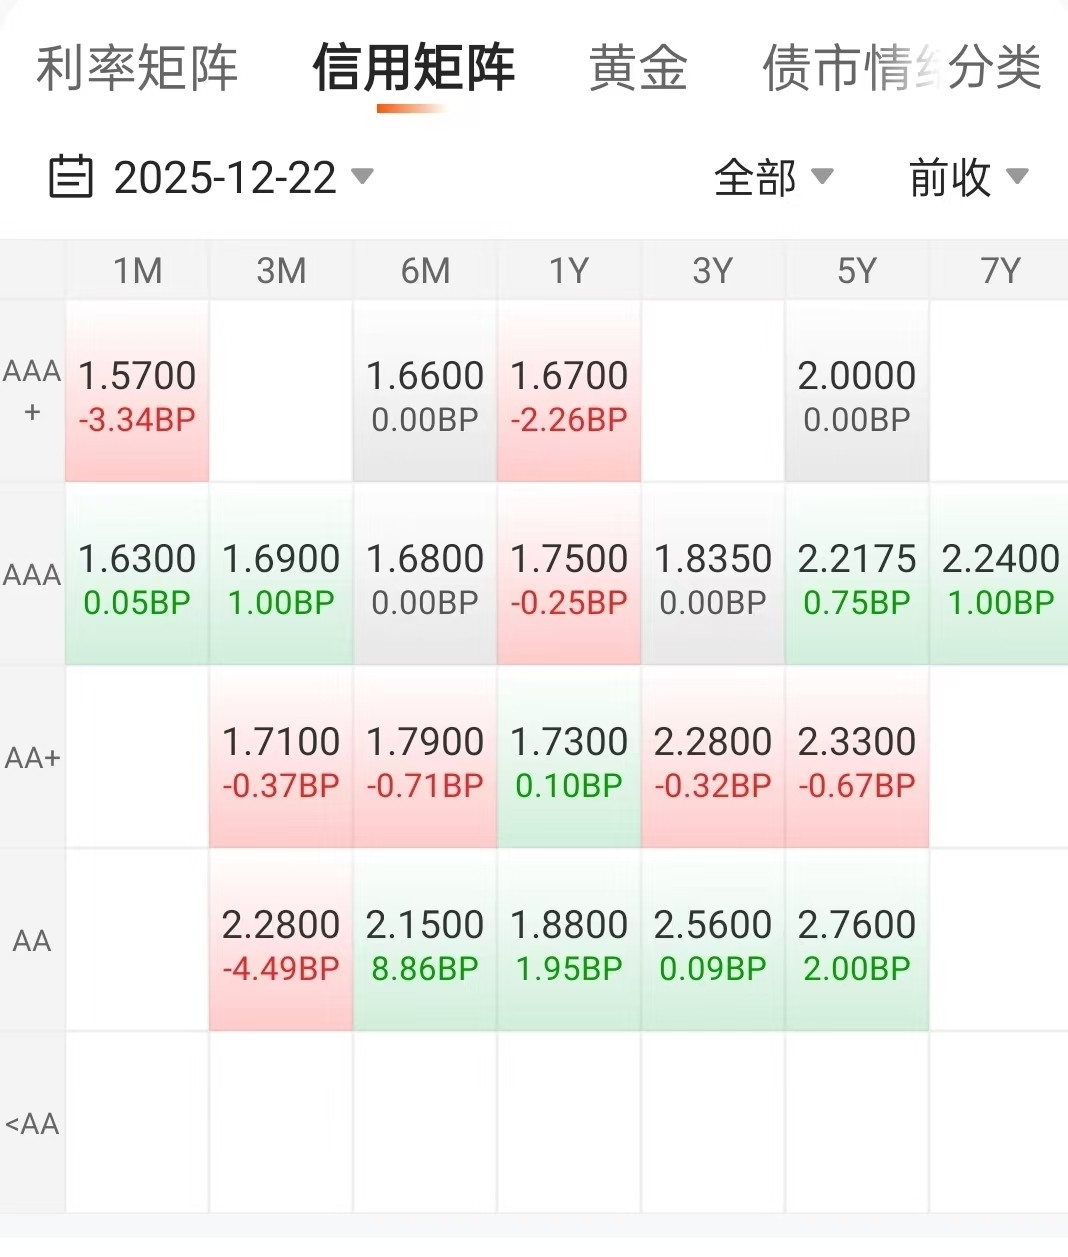Click the calendar icon beside the date
This screenshot has height=1257, width=1068.
pyautogui.click(x=71, y=177)
